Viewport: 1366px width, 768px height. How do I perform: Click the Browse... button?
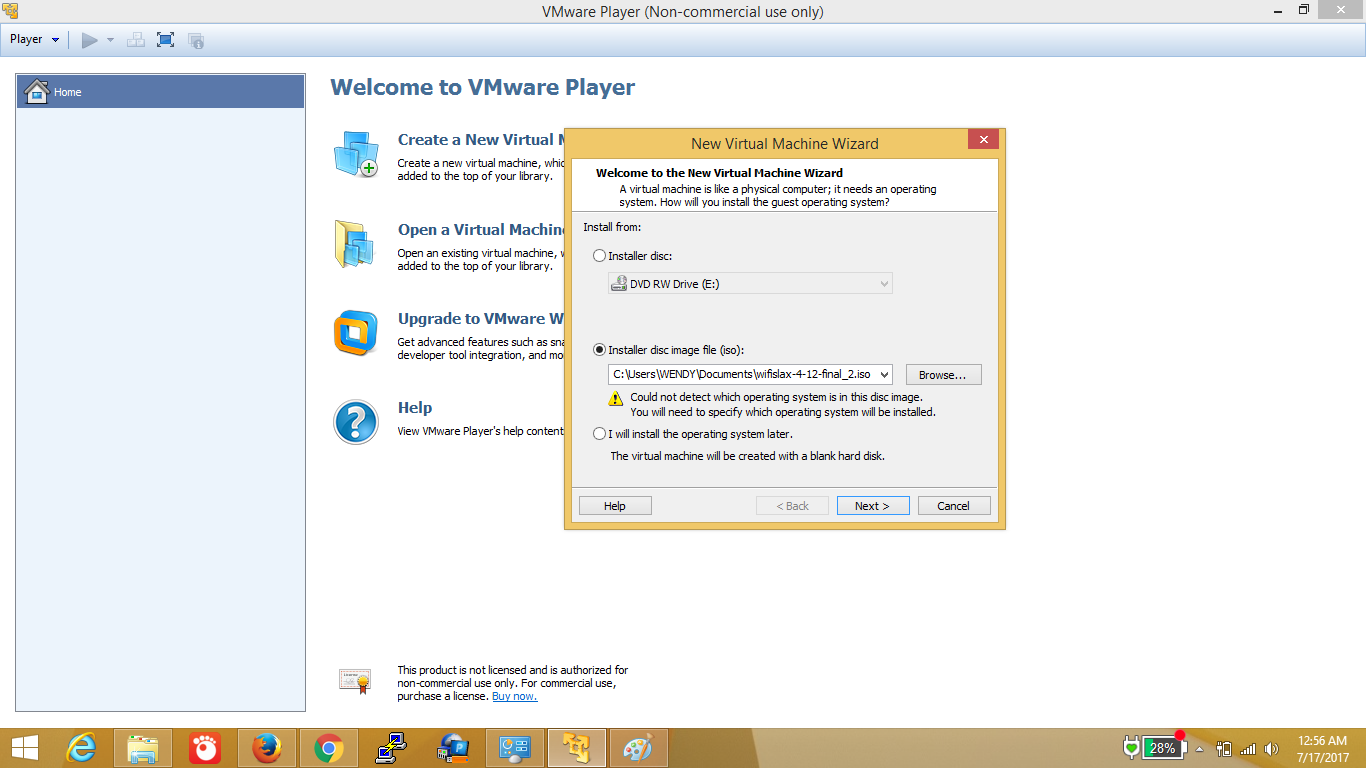tap(943, 375)
